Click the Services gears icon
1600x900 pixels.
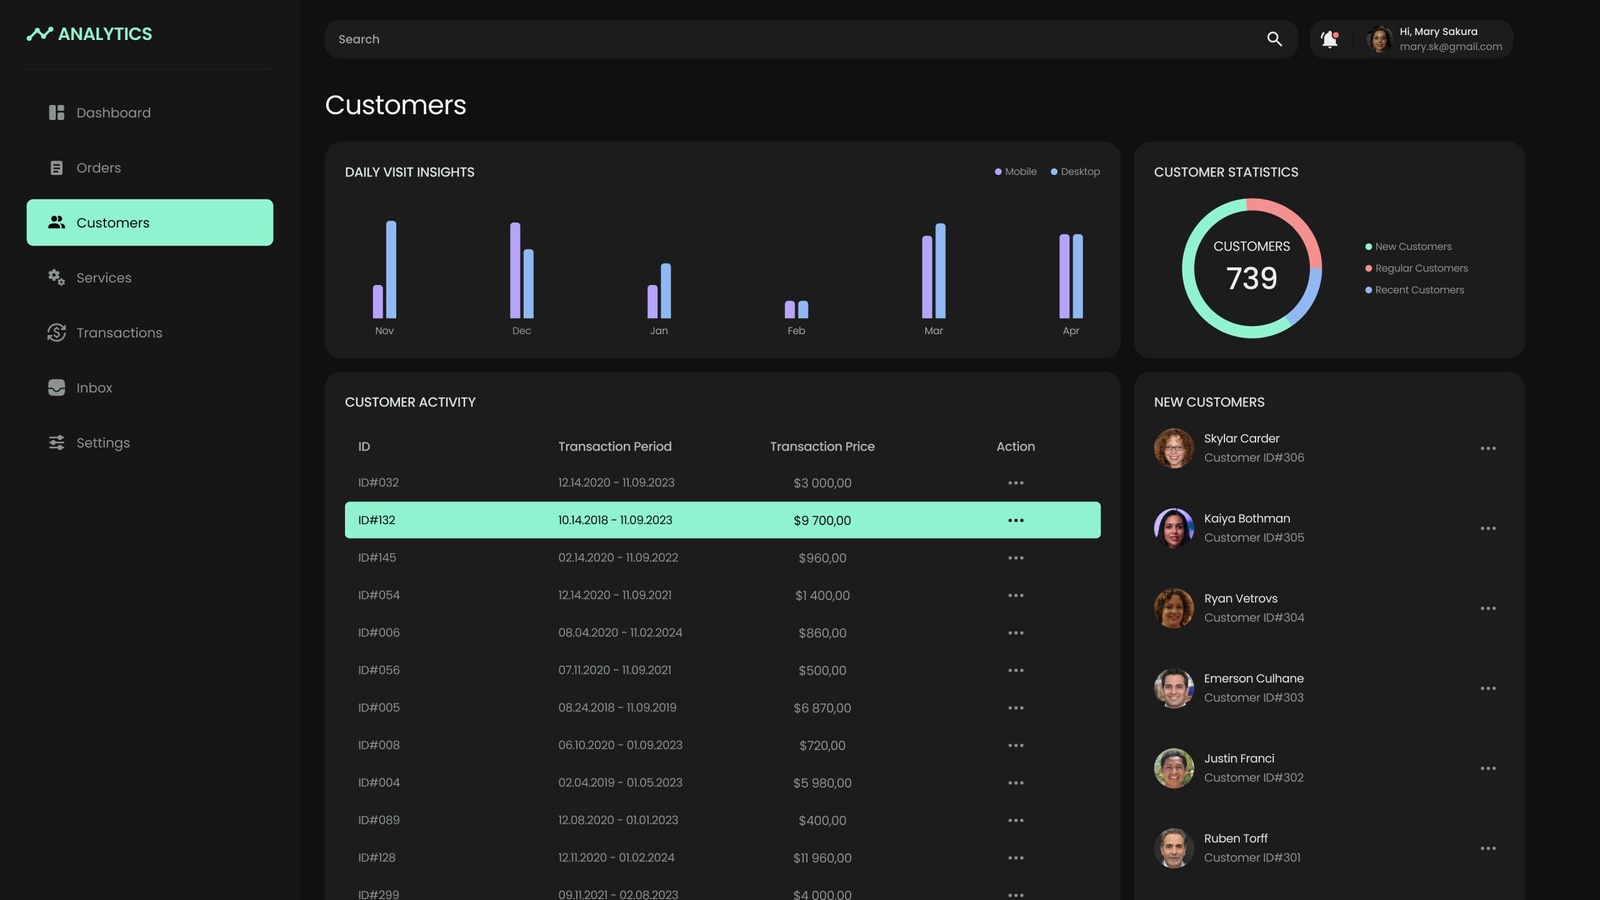coord(57,278)
